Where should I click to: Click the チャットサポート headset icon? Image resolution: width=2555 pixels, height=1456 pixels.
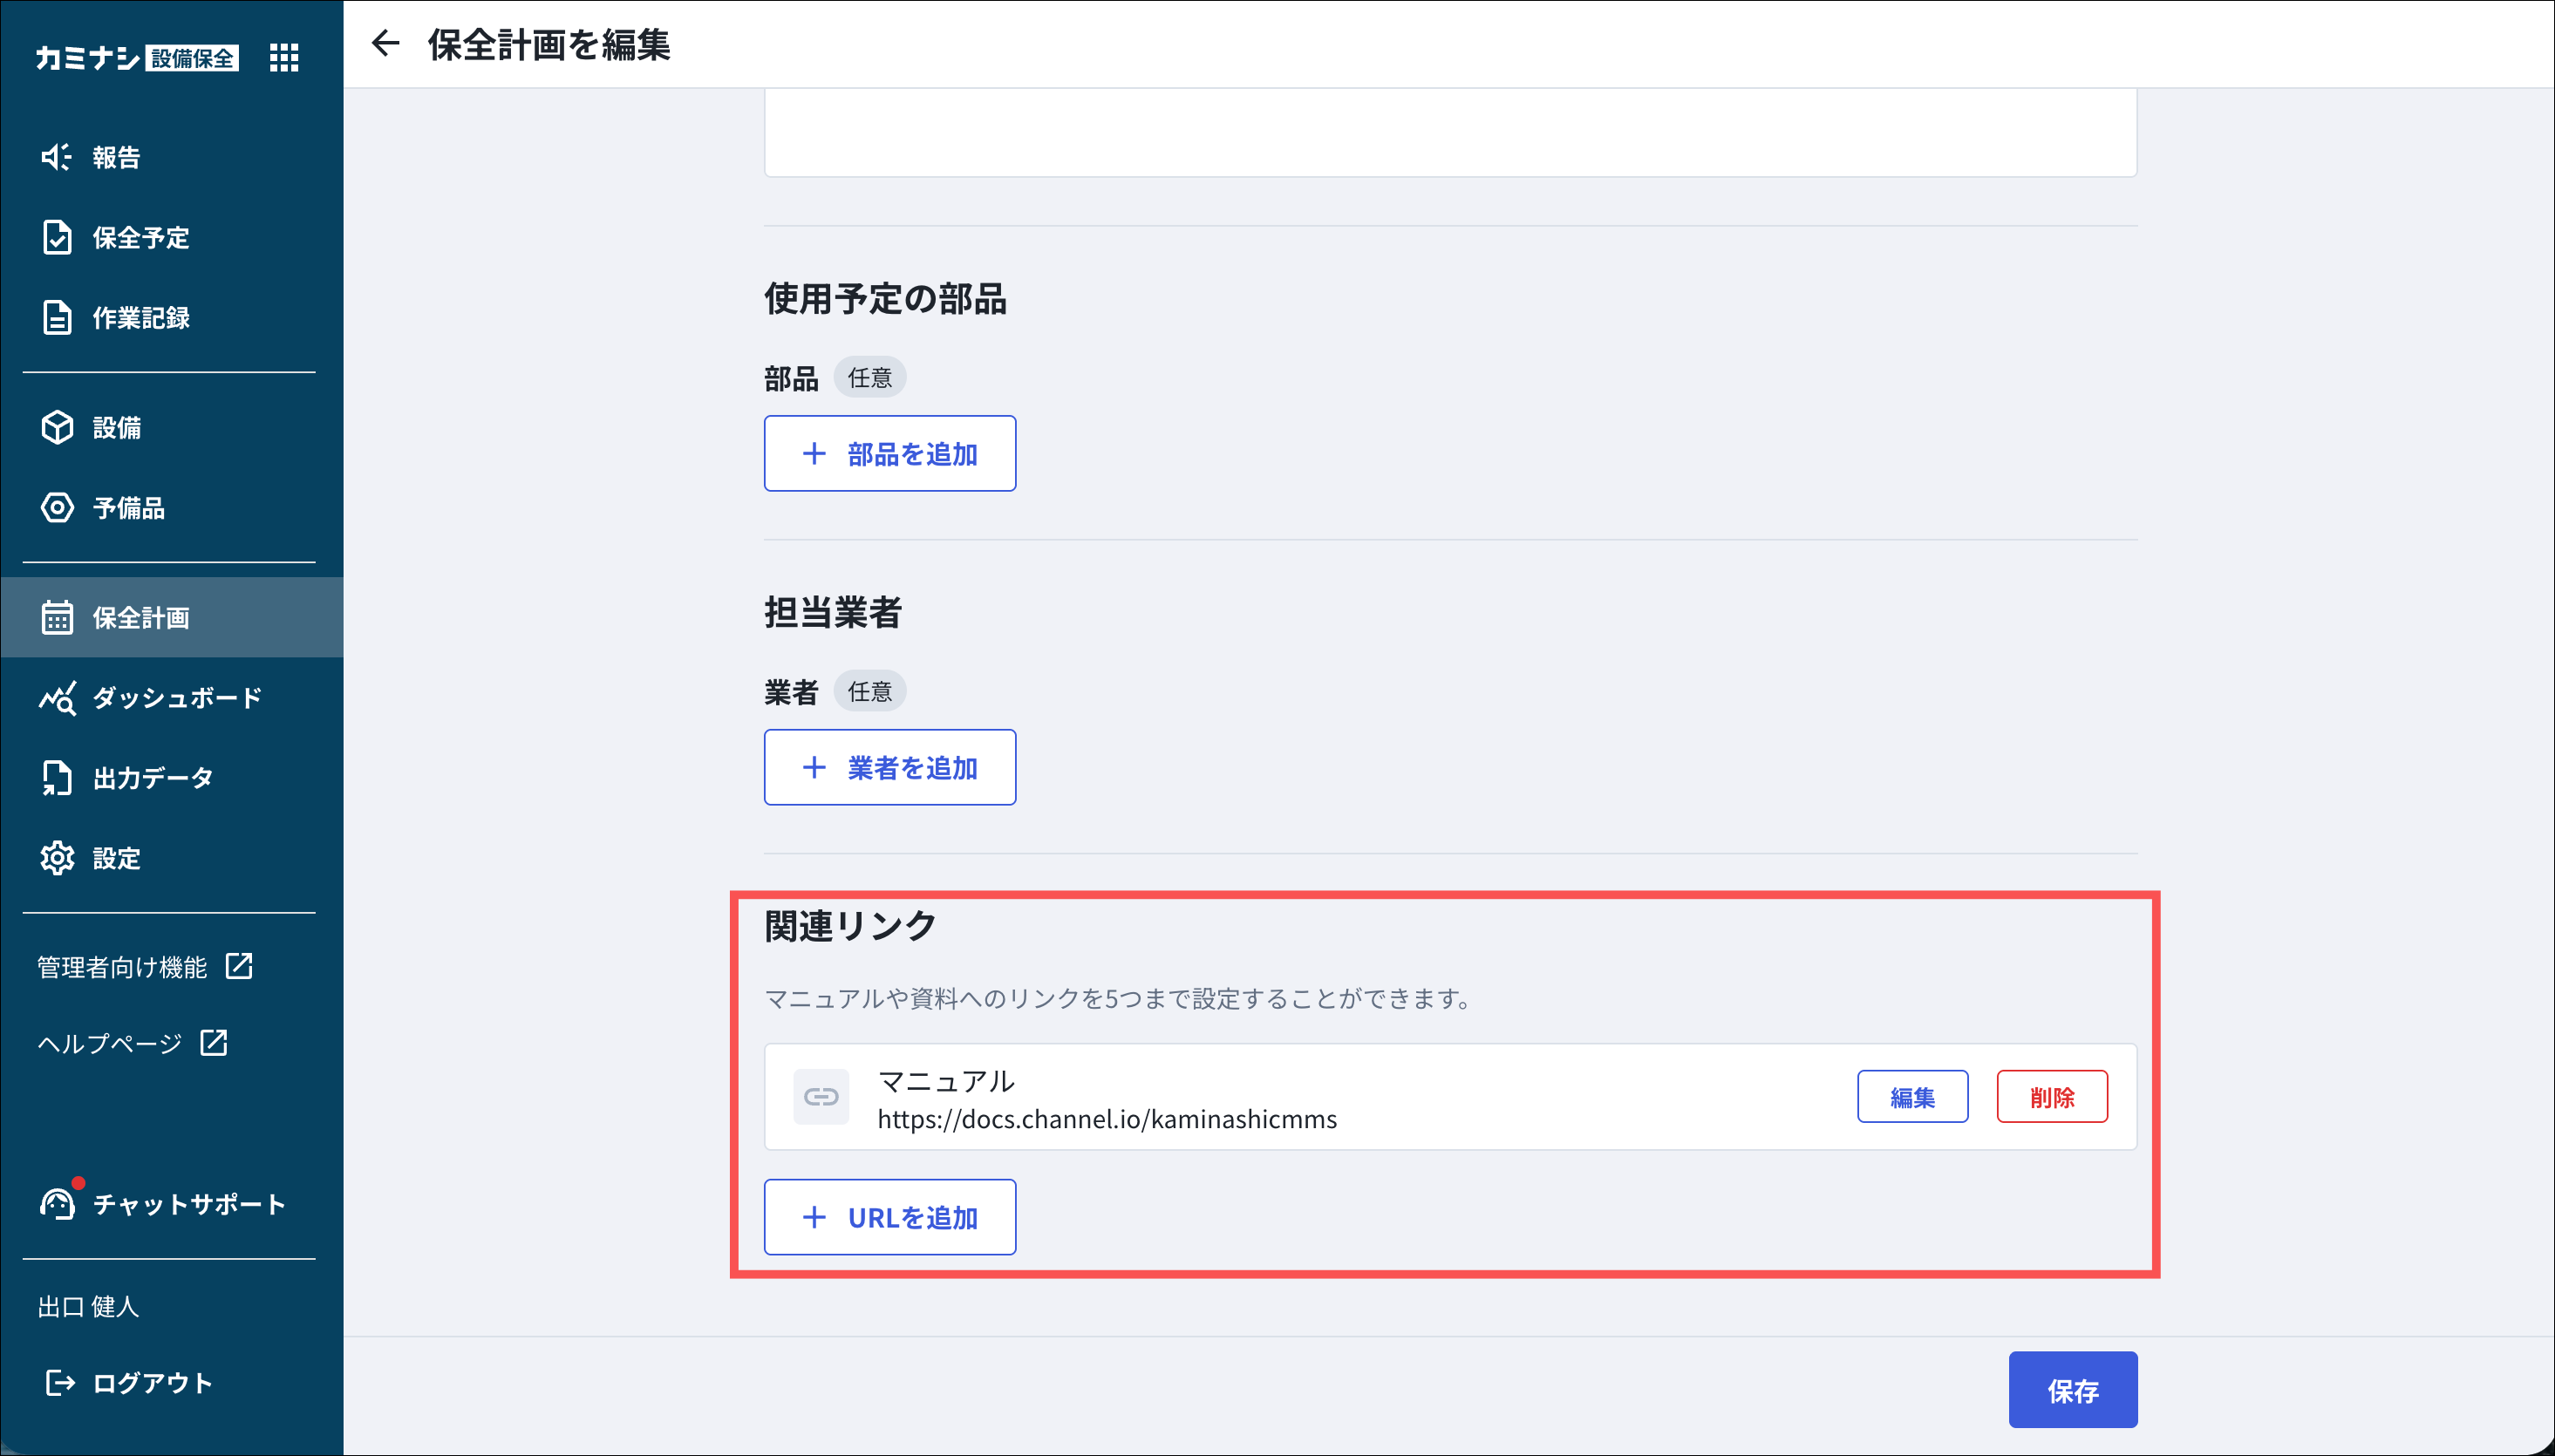(x=57, y=1204)
